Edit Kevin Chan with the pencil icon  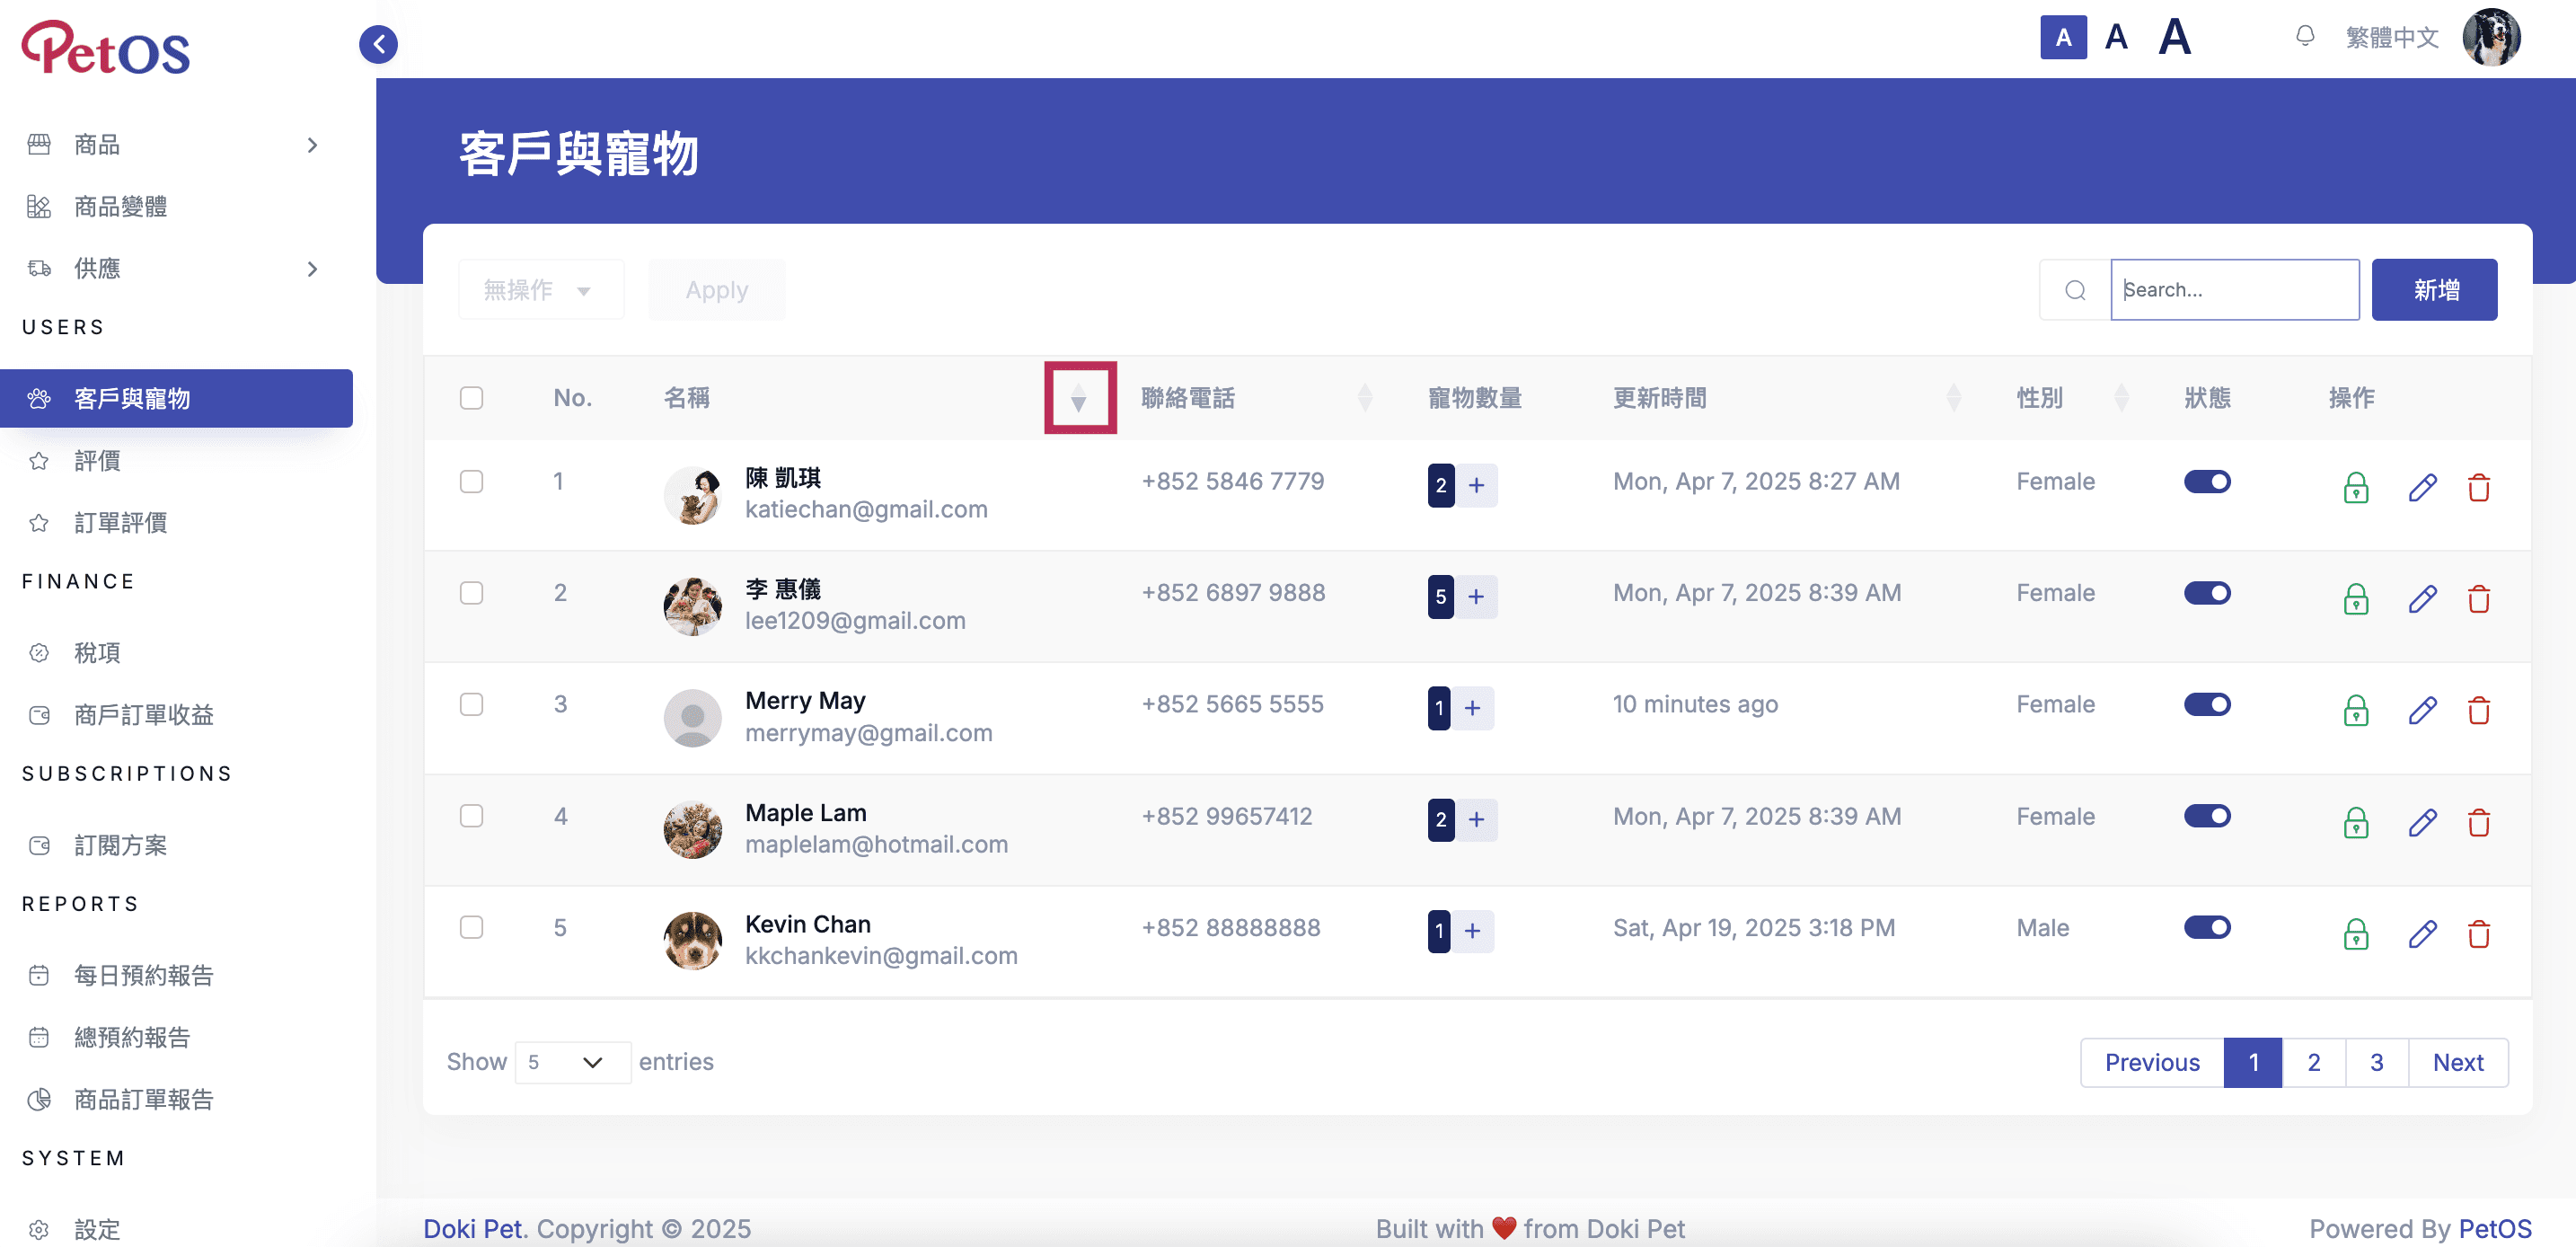(2421, 934)
